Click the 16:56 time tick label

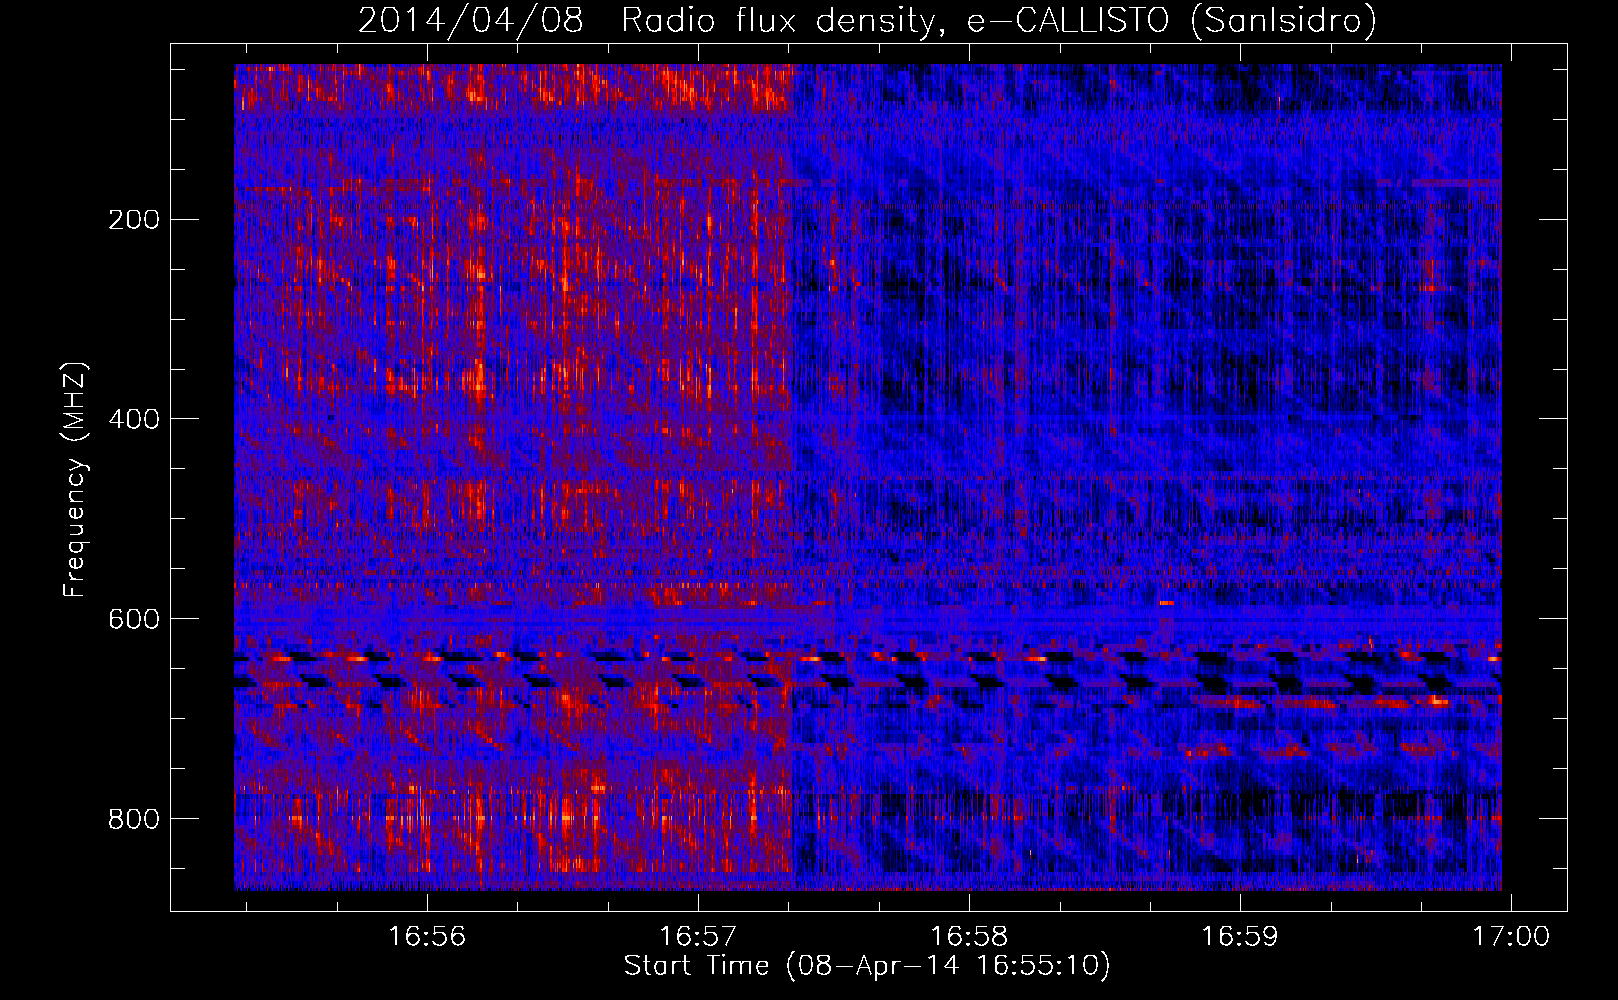[427, 936]
